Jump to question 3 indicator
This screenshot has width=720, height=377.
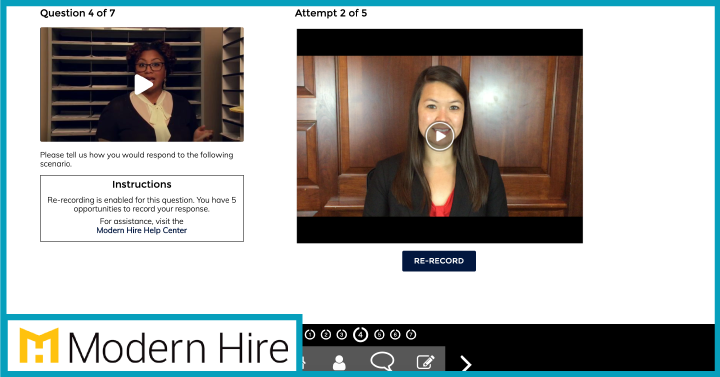(x=342, y=335)
